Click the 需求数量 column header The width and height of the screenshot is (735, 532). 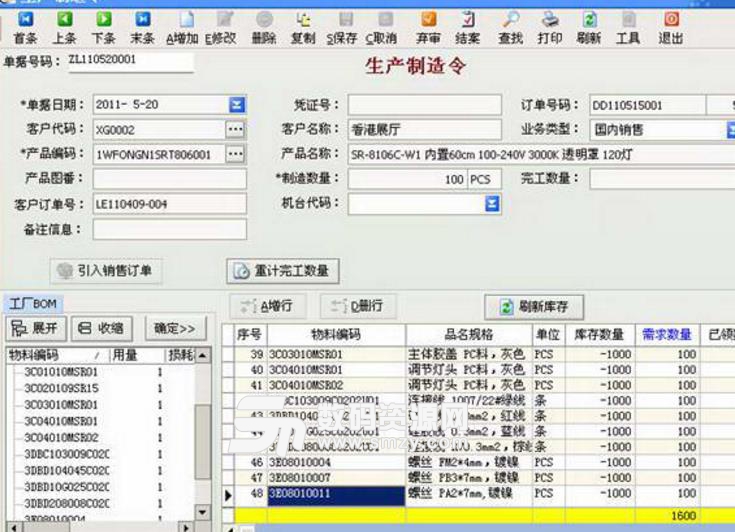668,335
